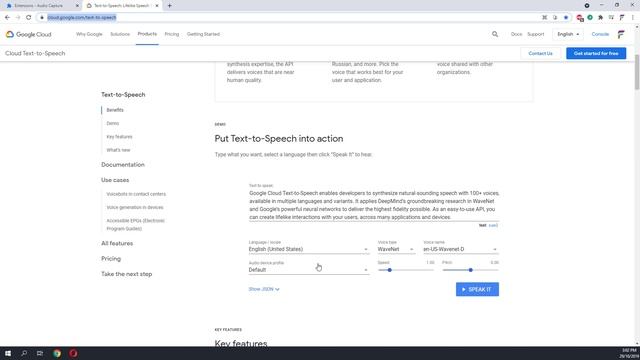Open the sidebar Pricing section
640x360 pixels.
pos(111,259)
